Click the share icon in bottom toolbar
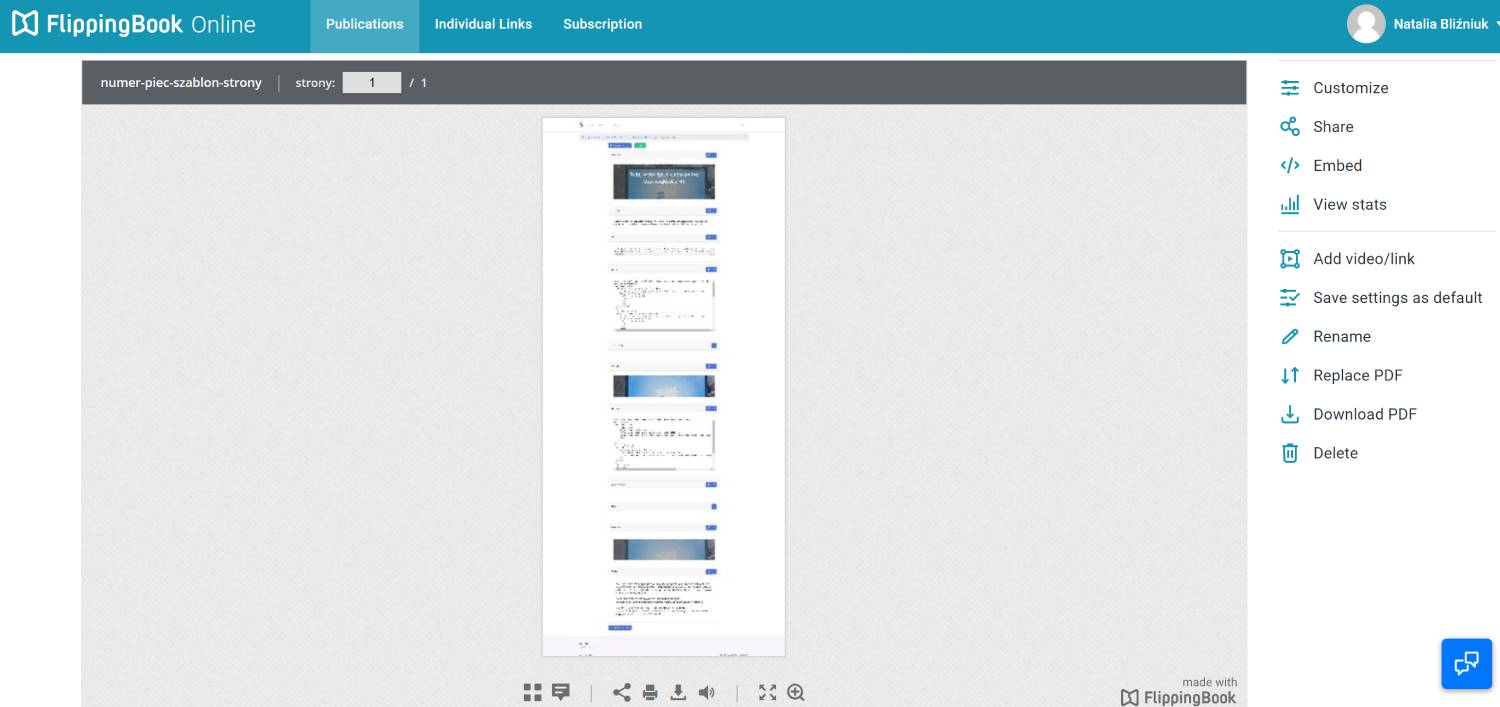The image size is (1500, 707). point(622,692)
